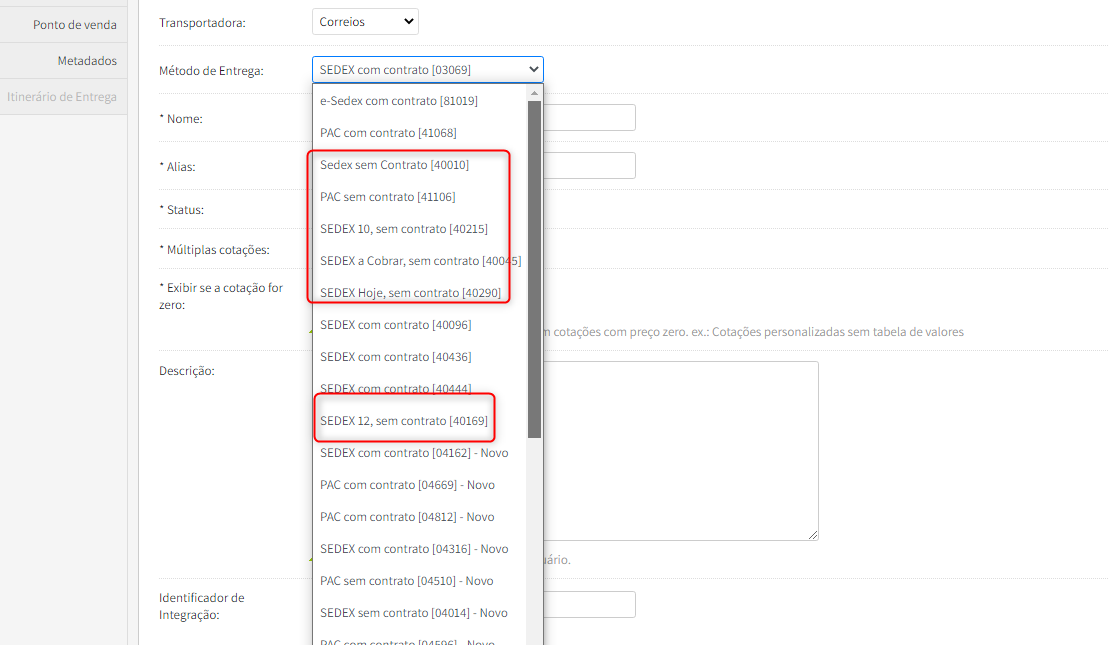
Task: Focus the Identificador de Integração field
Action: click(x=589, y=605)
